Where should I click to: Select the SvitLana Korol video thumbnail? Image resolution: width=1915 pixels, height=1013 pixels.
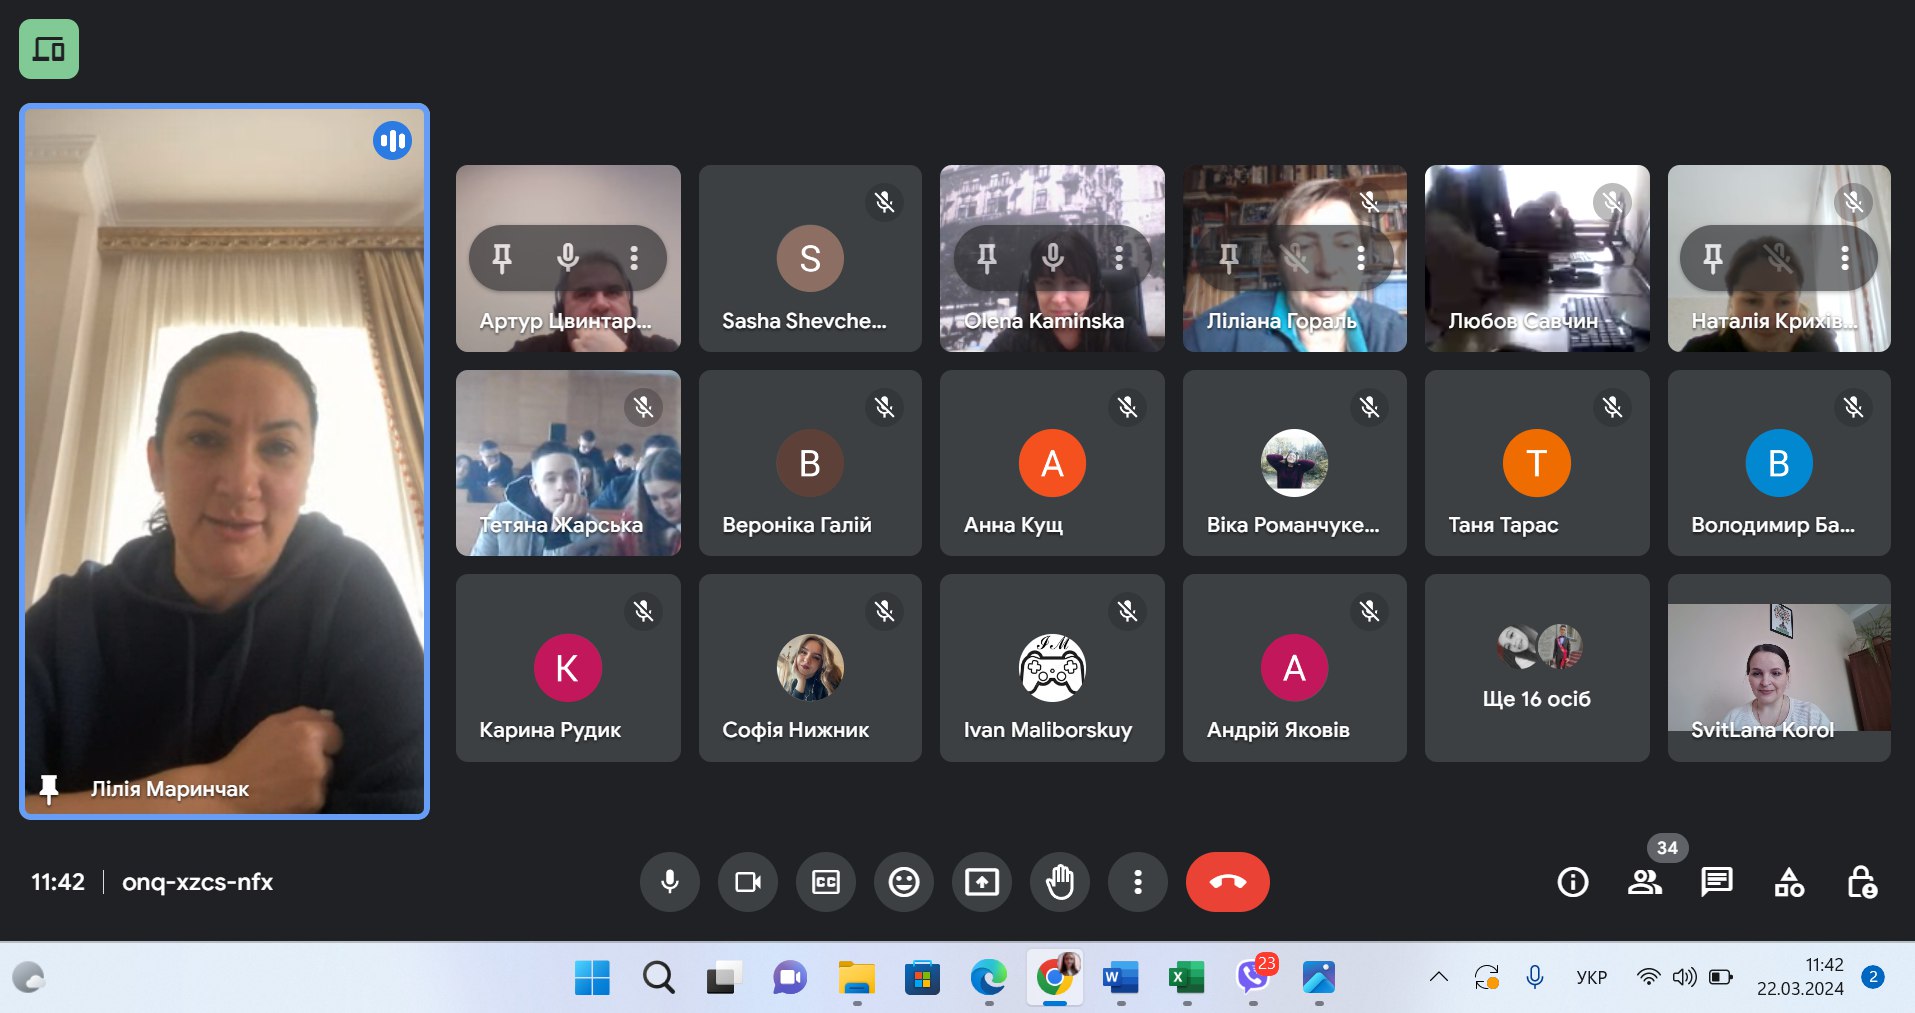click(1778, 668)
